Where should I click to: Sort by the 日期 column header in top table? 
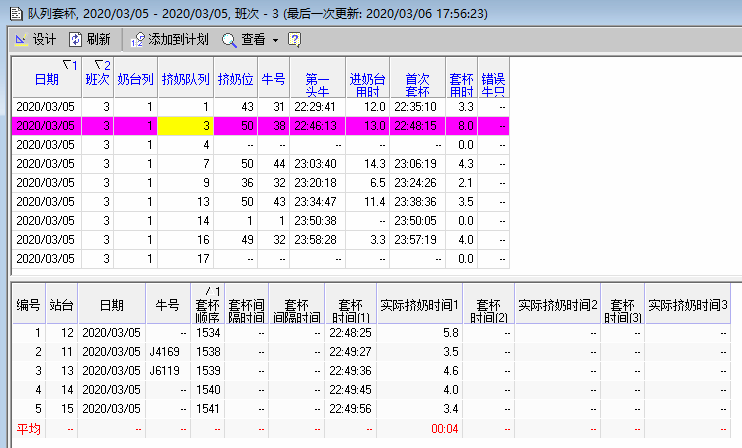46,79
